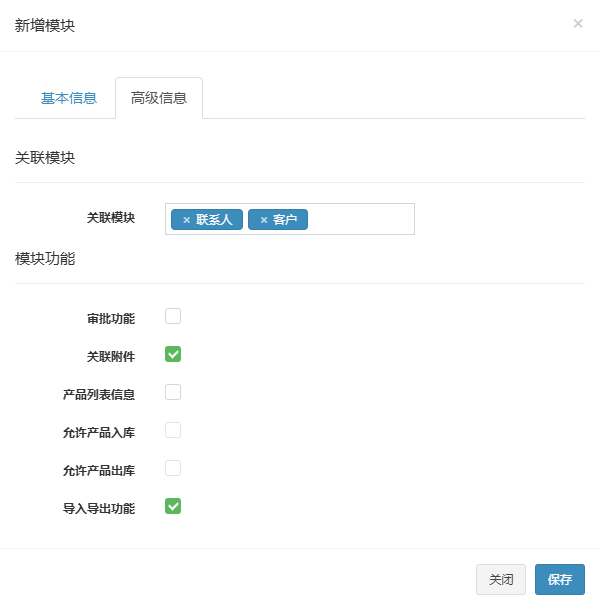
Task: Remove the 联系人 tag with its x icon
Action: [186, 220]
